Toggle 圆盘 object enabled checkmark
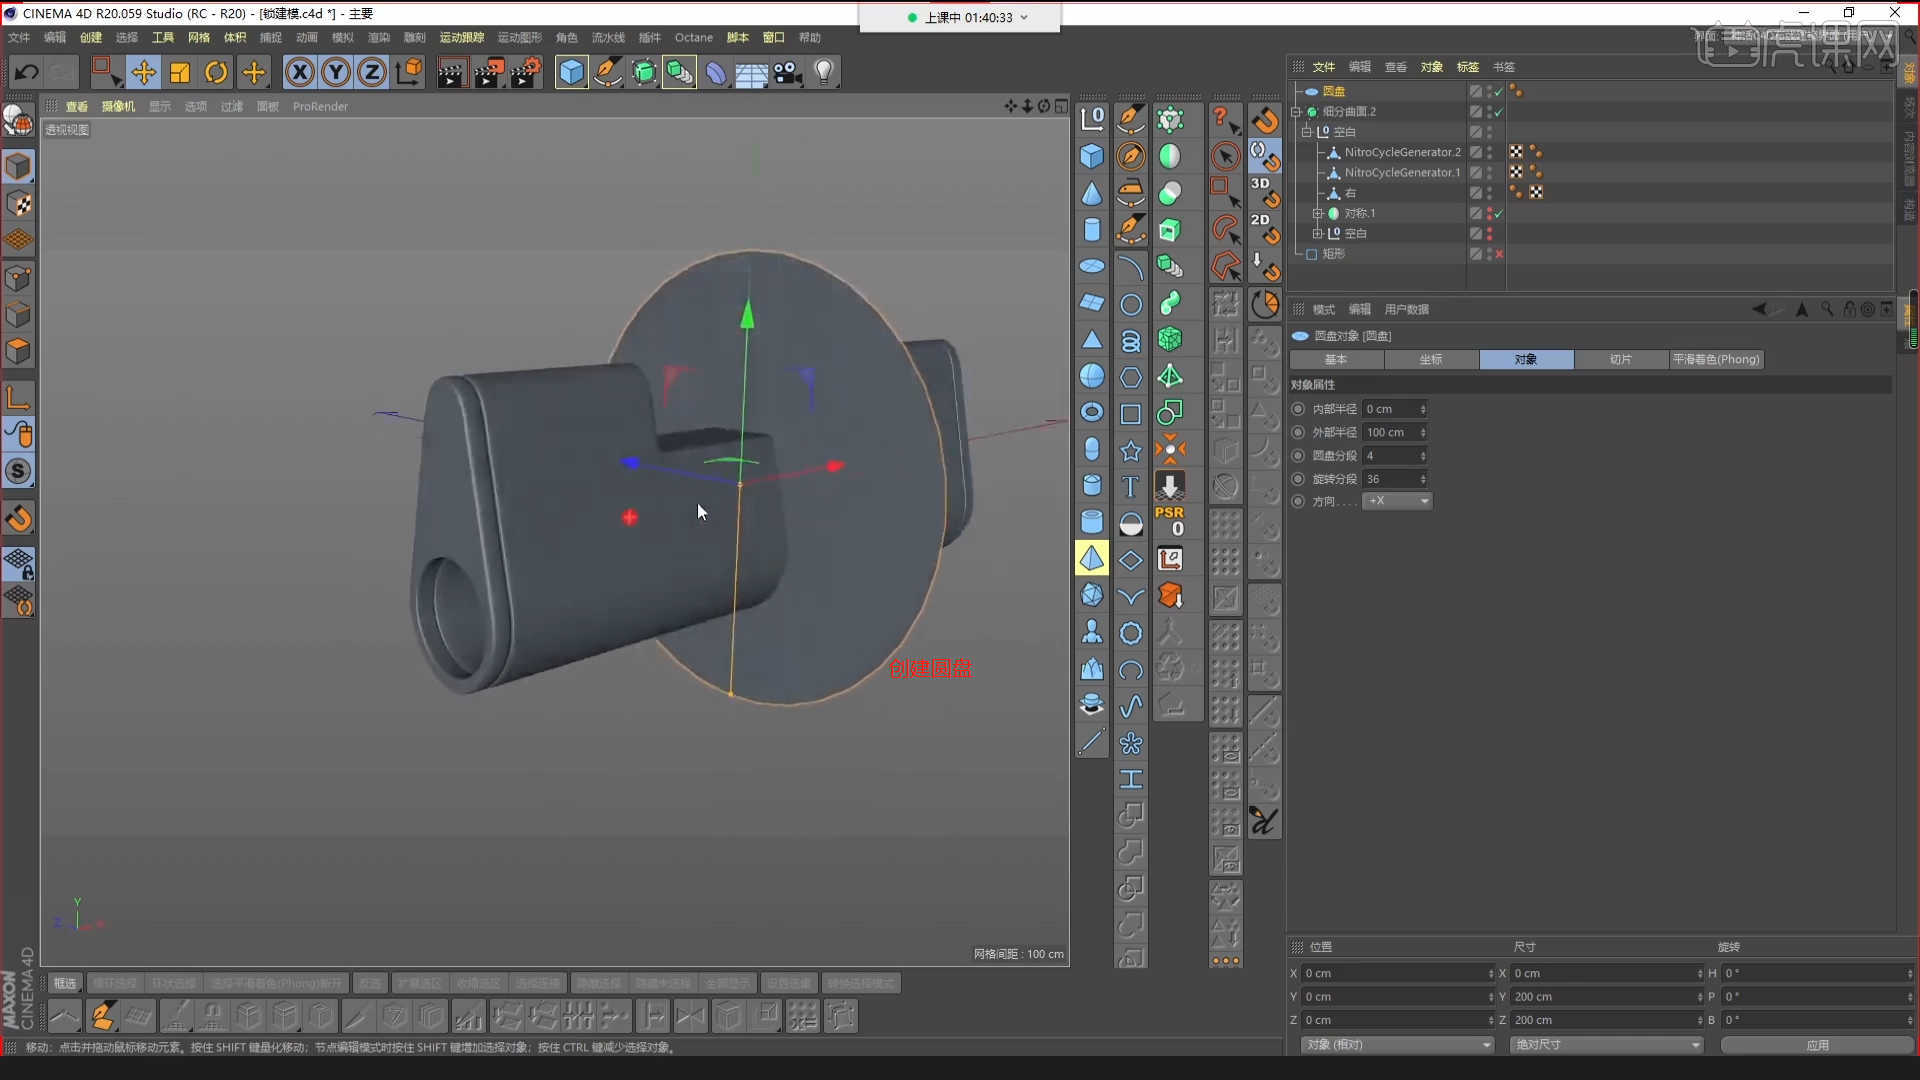Image resolution: width=1920 pixels, height=1080 pixels. (1498, 92)
